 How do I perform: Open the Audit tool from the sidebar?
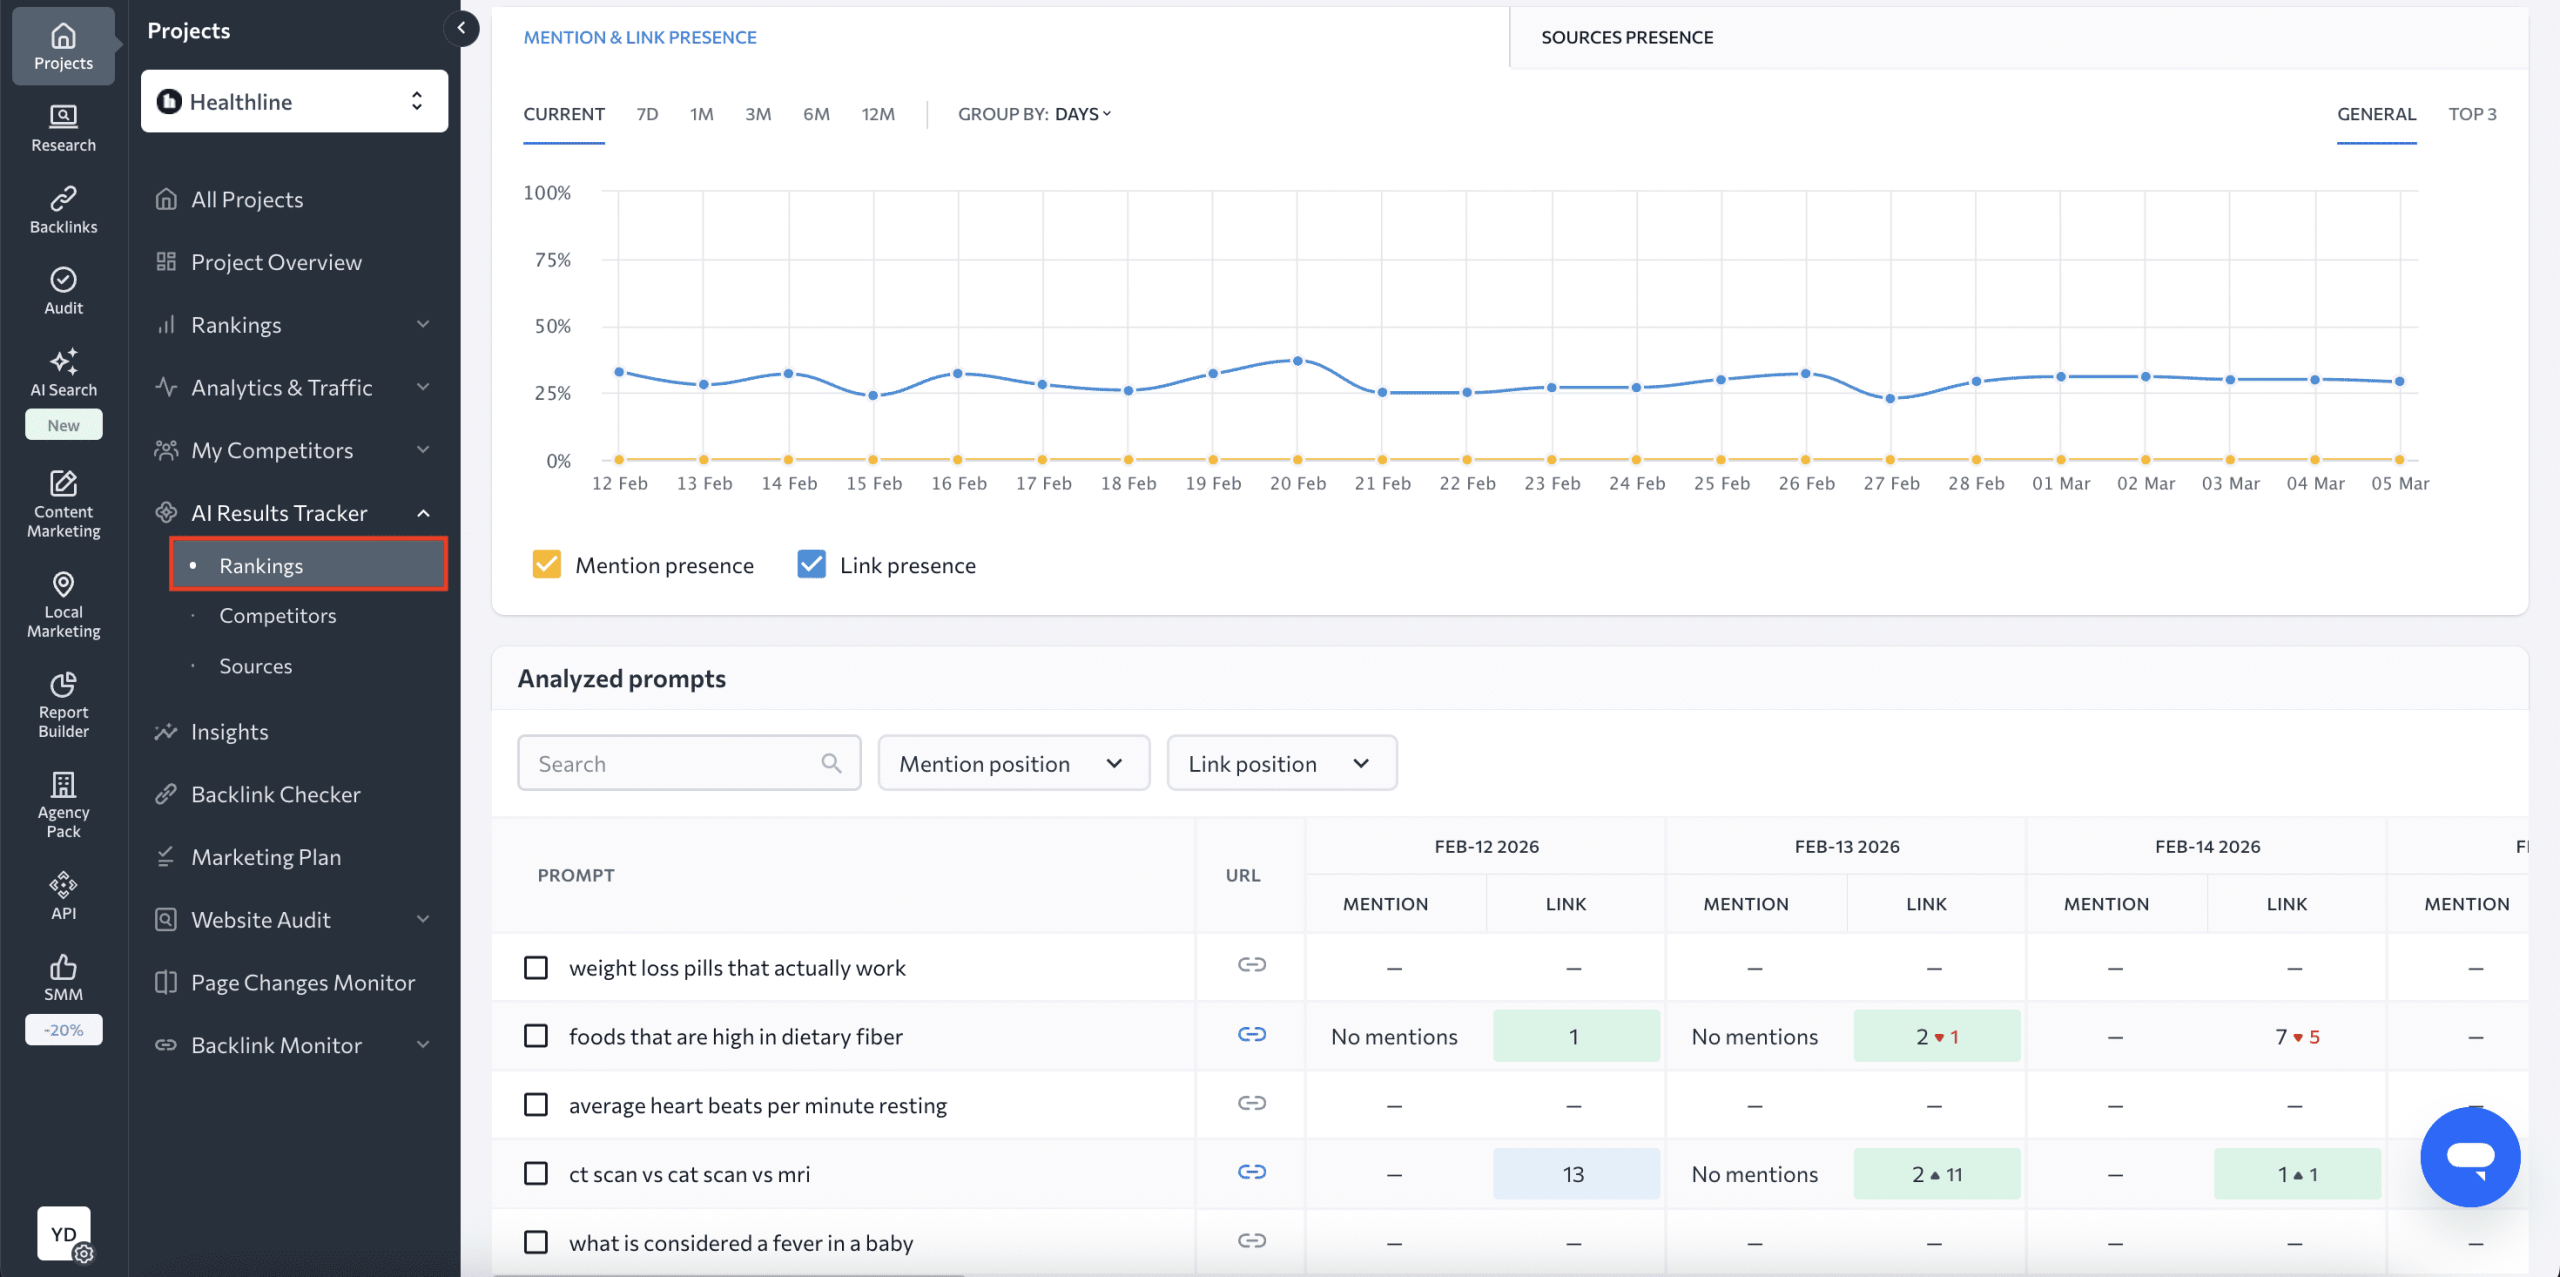coord(62,289)
